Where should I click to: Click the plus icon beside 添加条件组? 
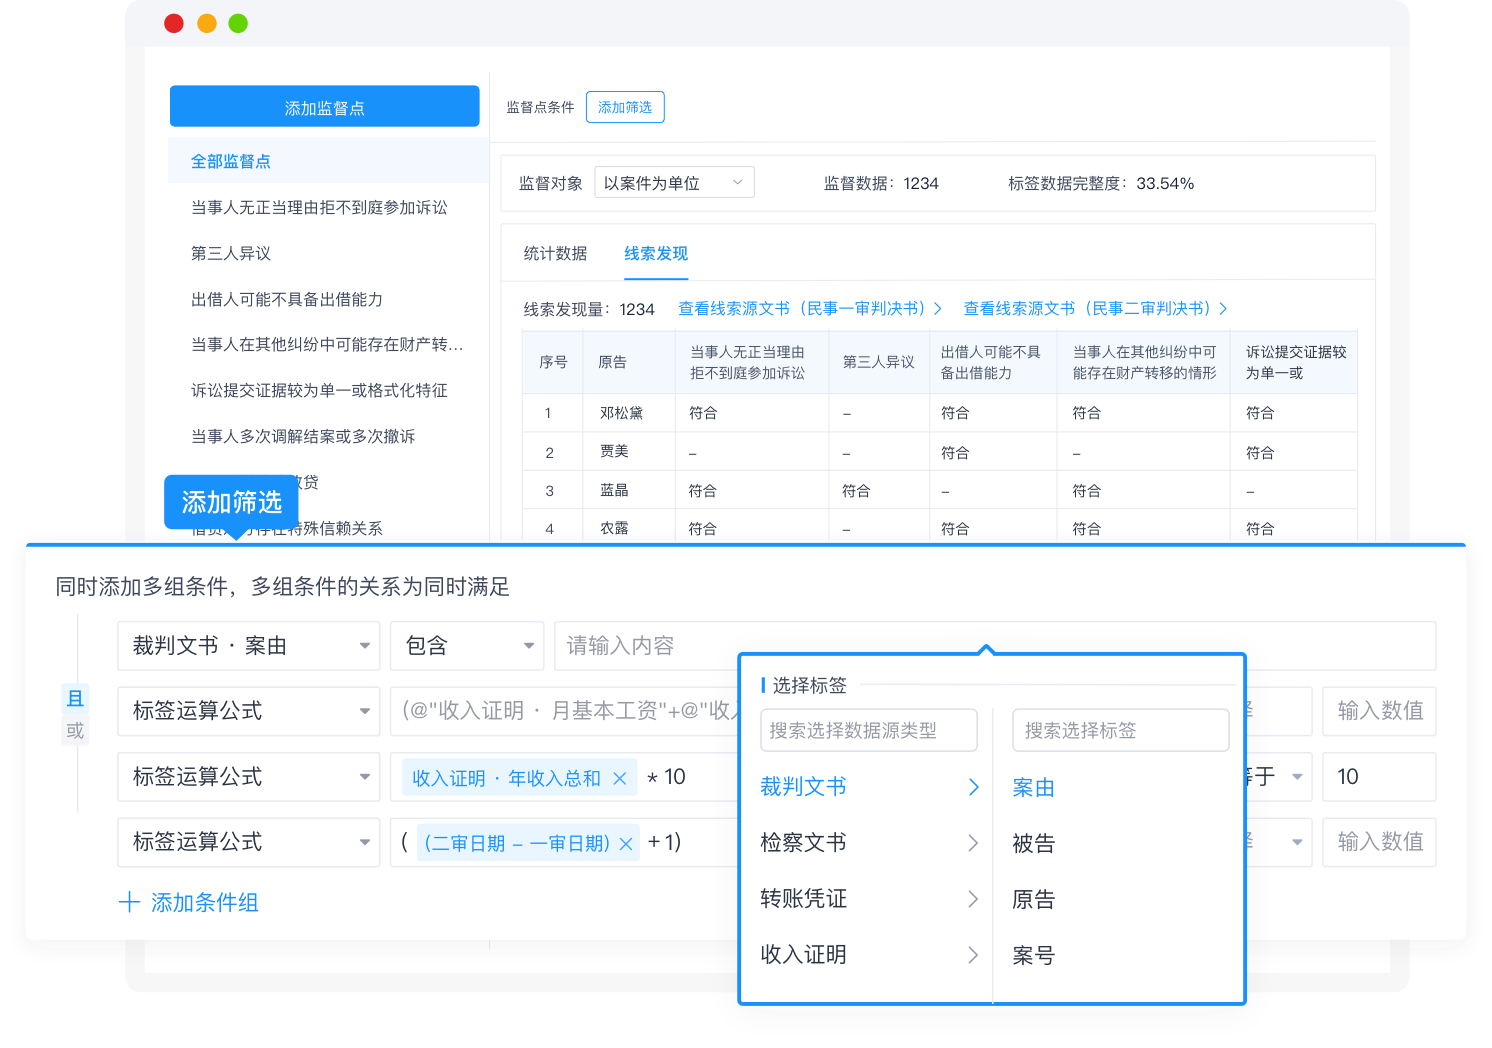click(x=129, y=902)
